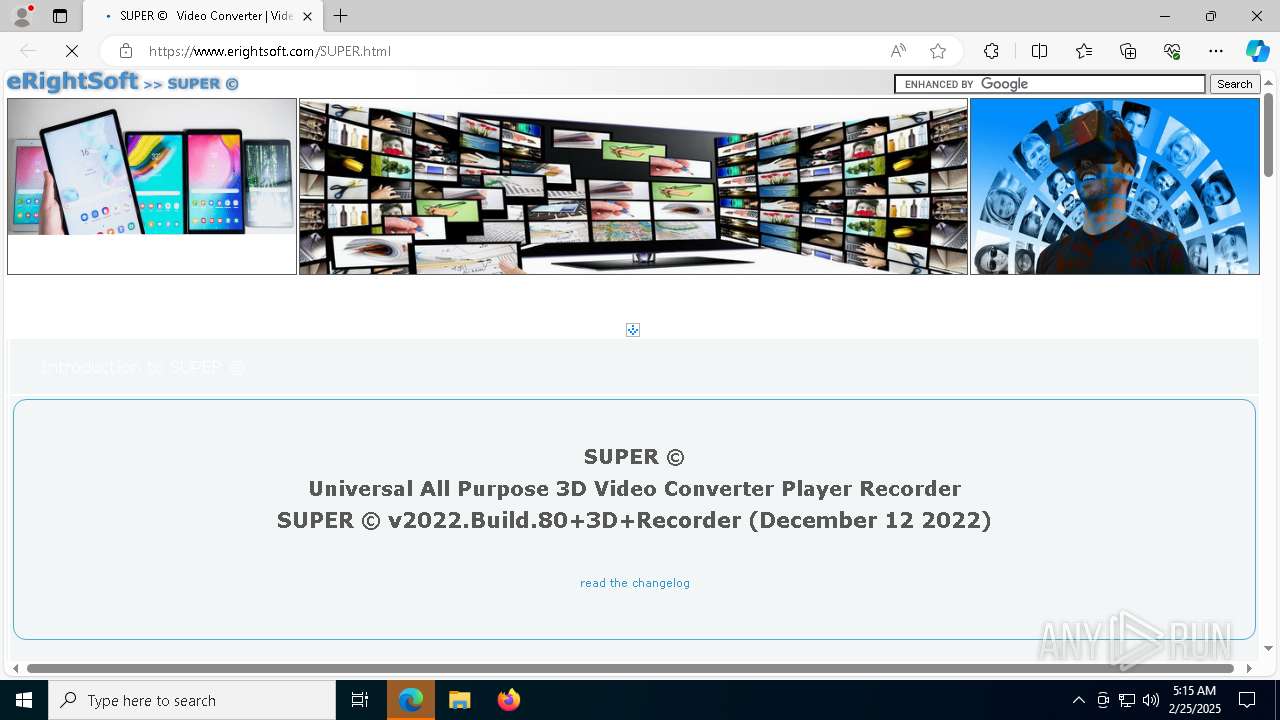The height and width of the screenshot is (720, 1280).
Task: Open Task View
Action: point(360,700)
